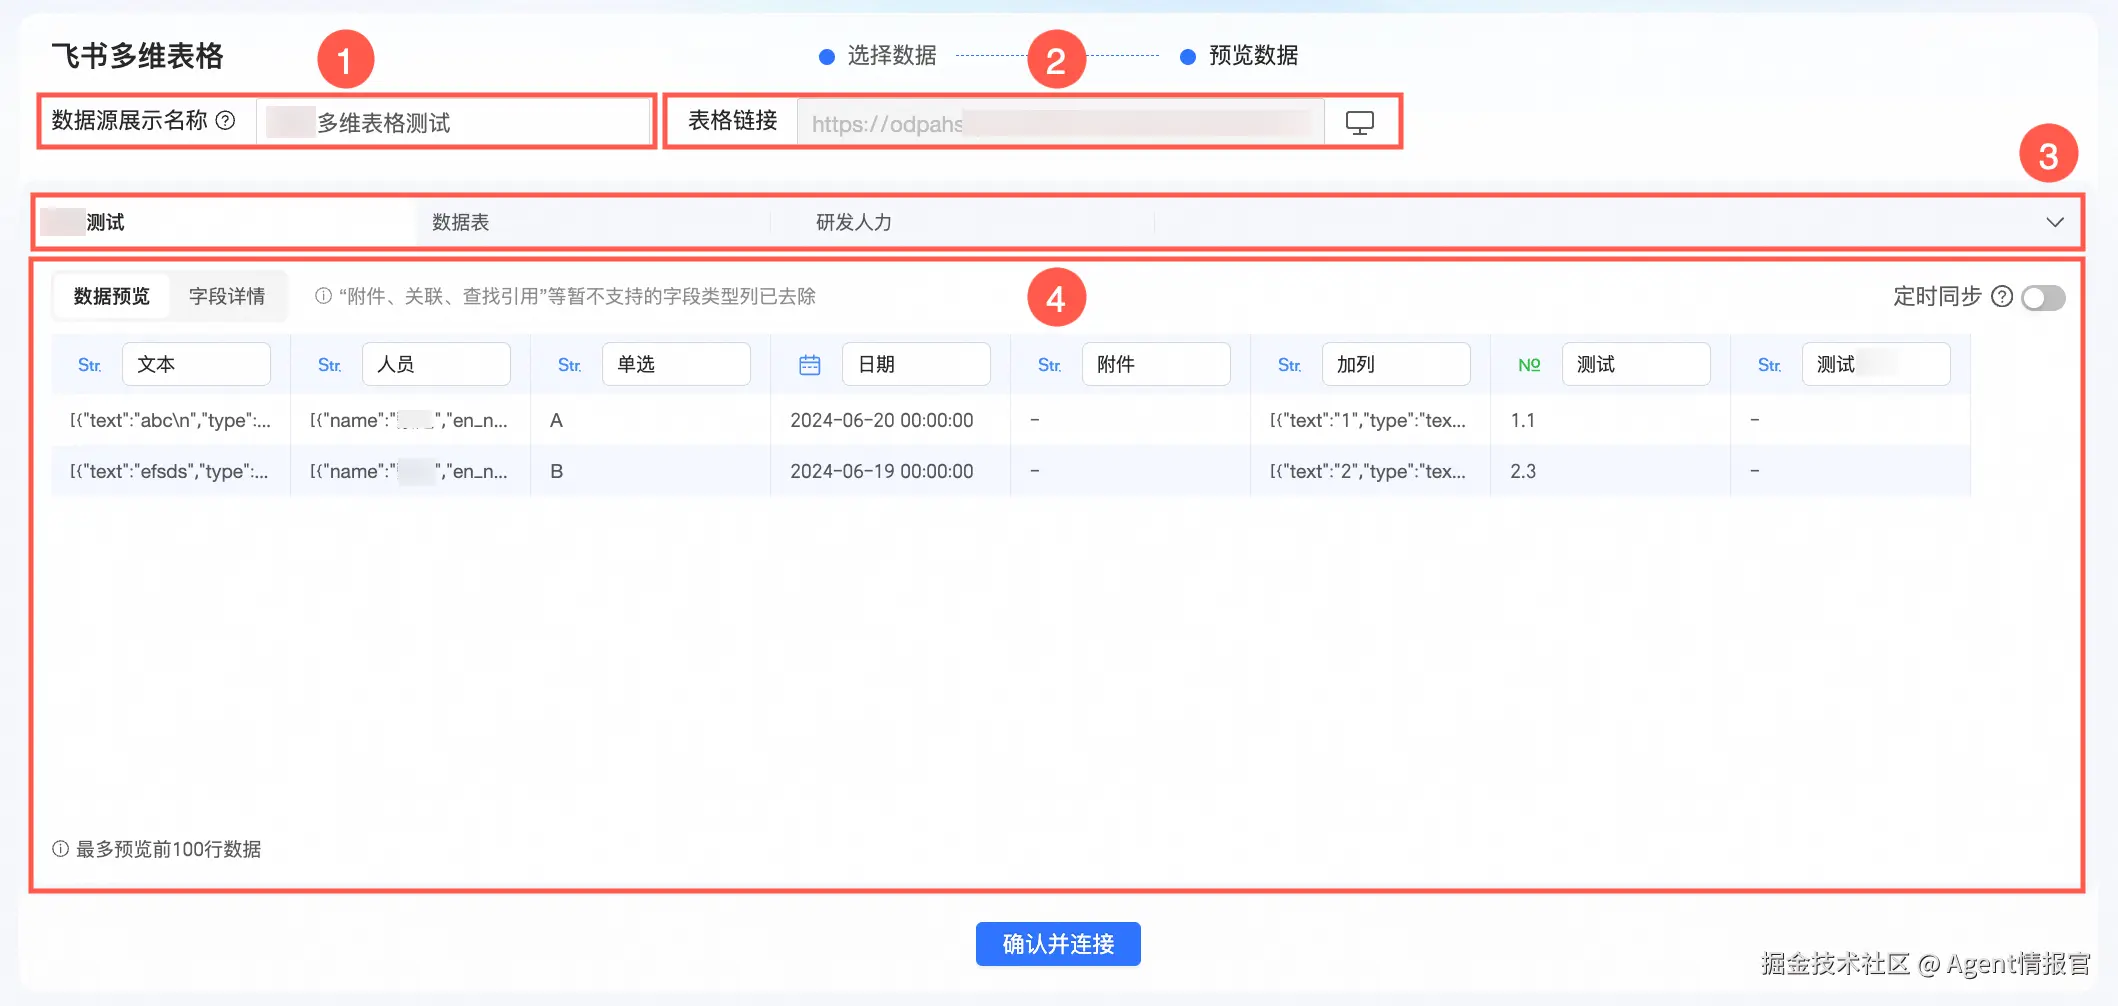Edit last Str 测试 column name field
Screen dimensions: 2118x1006
[x=1876, y=364]
